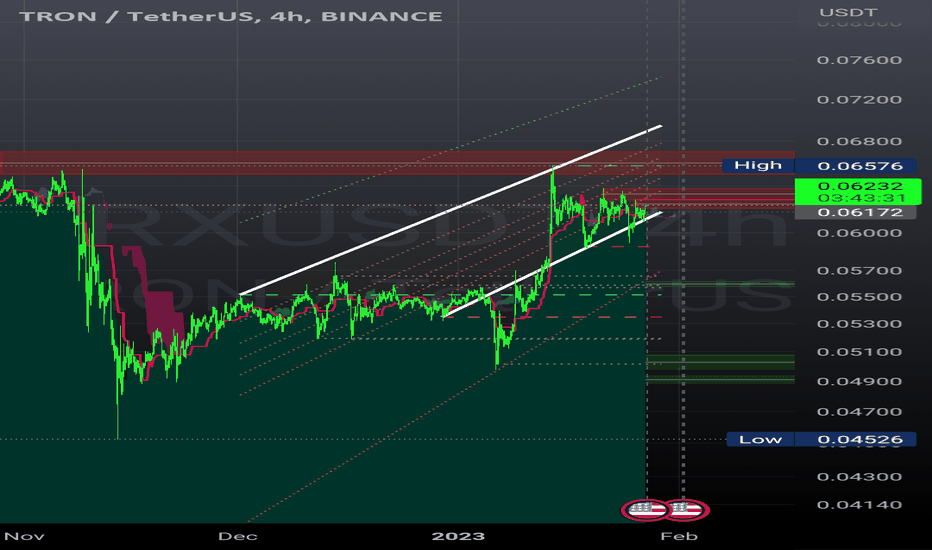Click the Low label tag
Viewport: 932px width, 550px height.
760,439
